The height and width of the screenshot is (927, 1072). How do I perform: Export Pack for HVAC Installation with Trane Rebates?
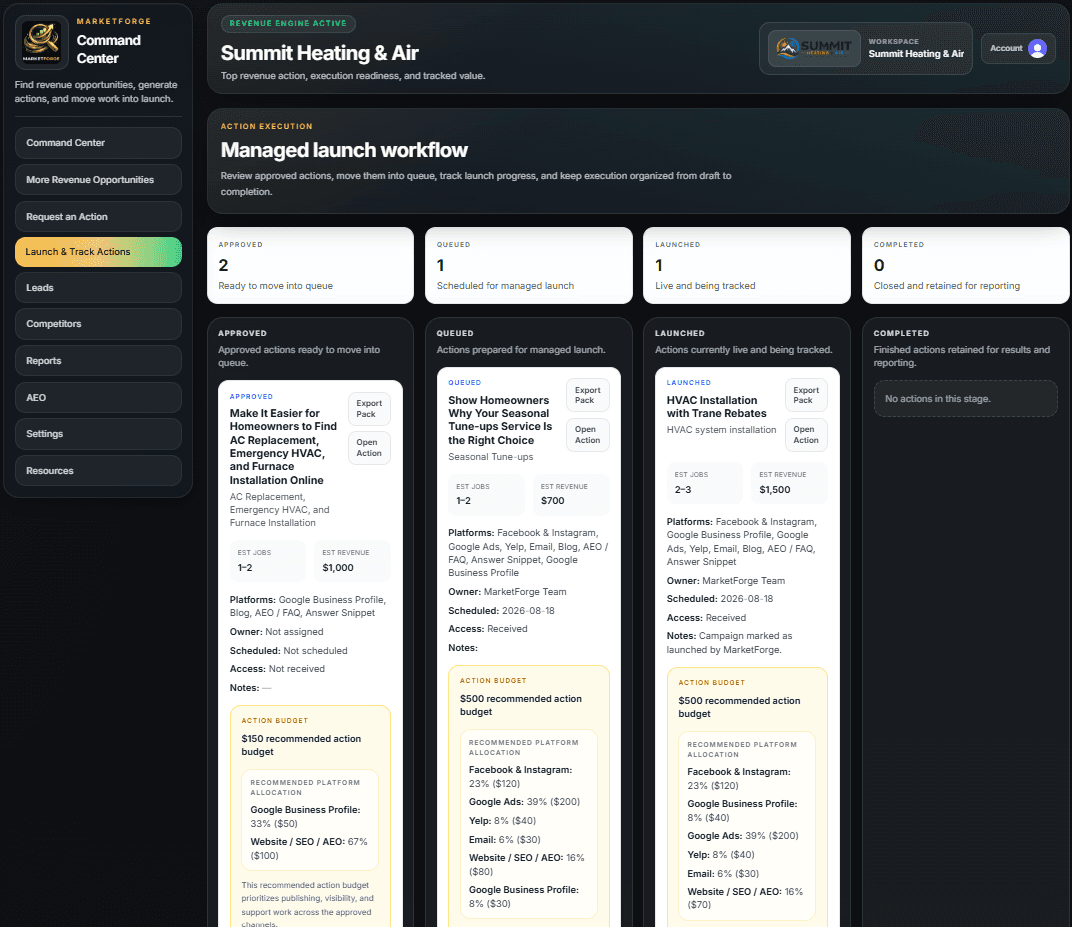click(x=806, y=395)
